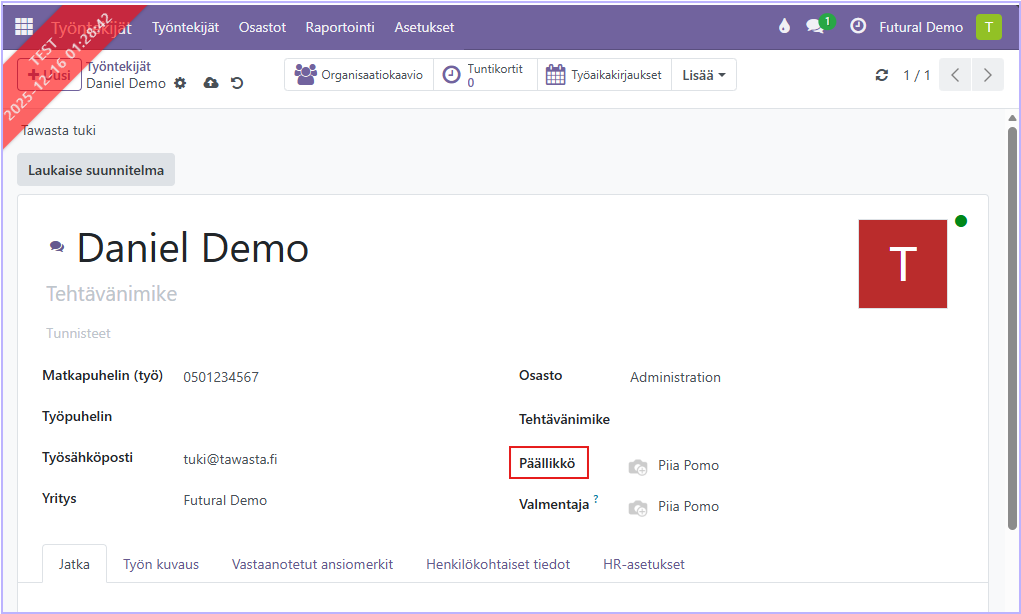
Task: Click the Työsähköposti field with tuki@tawasta.fi
Action: (231, 459)
